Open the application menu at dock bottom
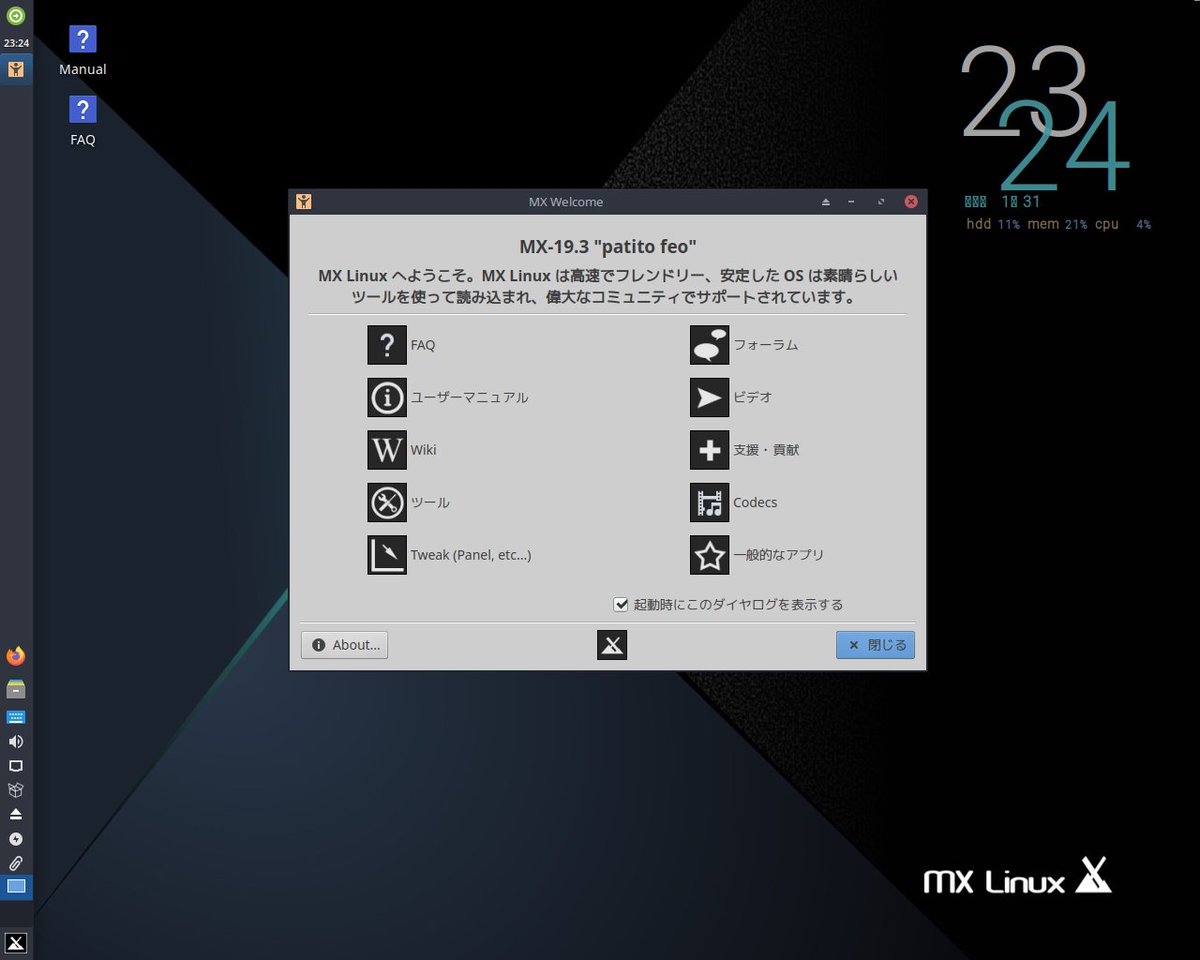 [x=15, y=941]
